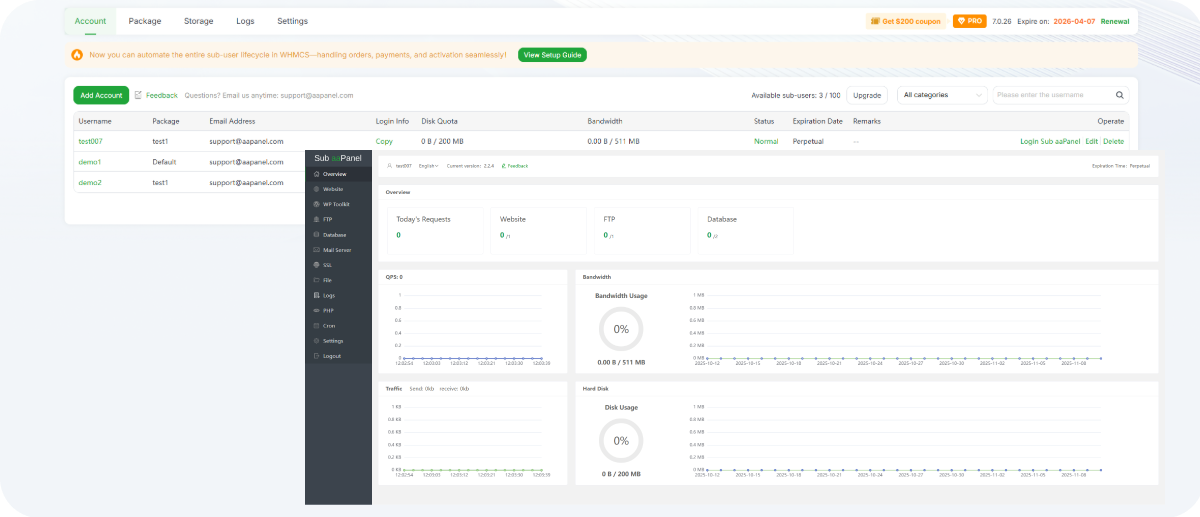This screenshot has height=517, width=1200.
Task: Click the Logout icon in the sidebar
Action: (x=317, y=356)
